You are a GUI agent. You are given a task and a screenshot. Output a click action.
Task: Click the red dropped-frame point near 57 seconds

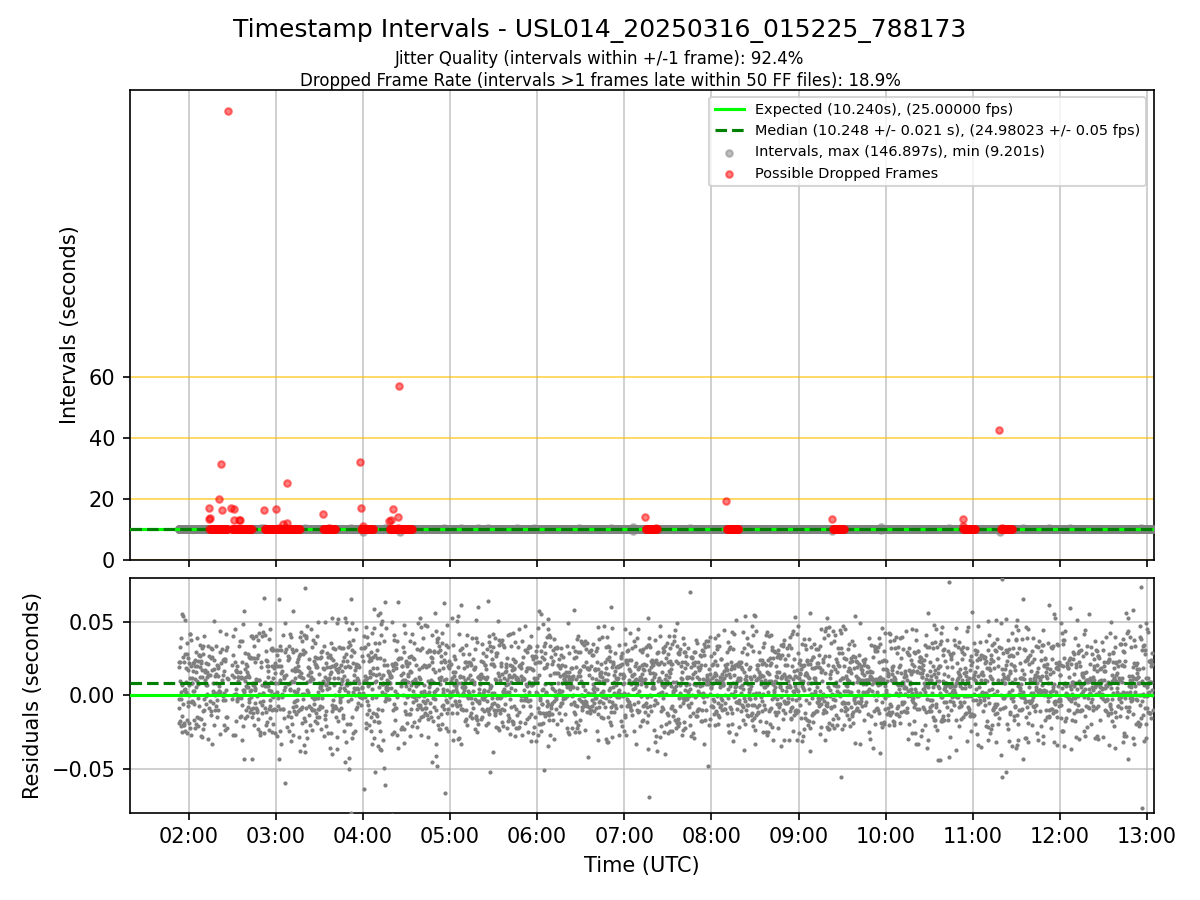pos(399,386)
